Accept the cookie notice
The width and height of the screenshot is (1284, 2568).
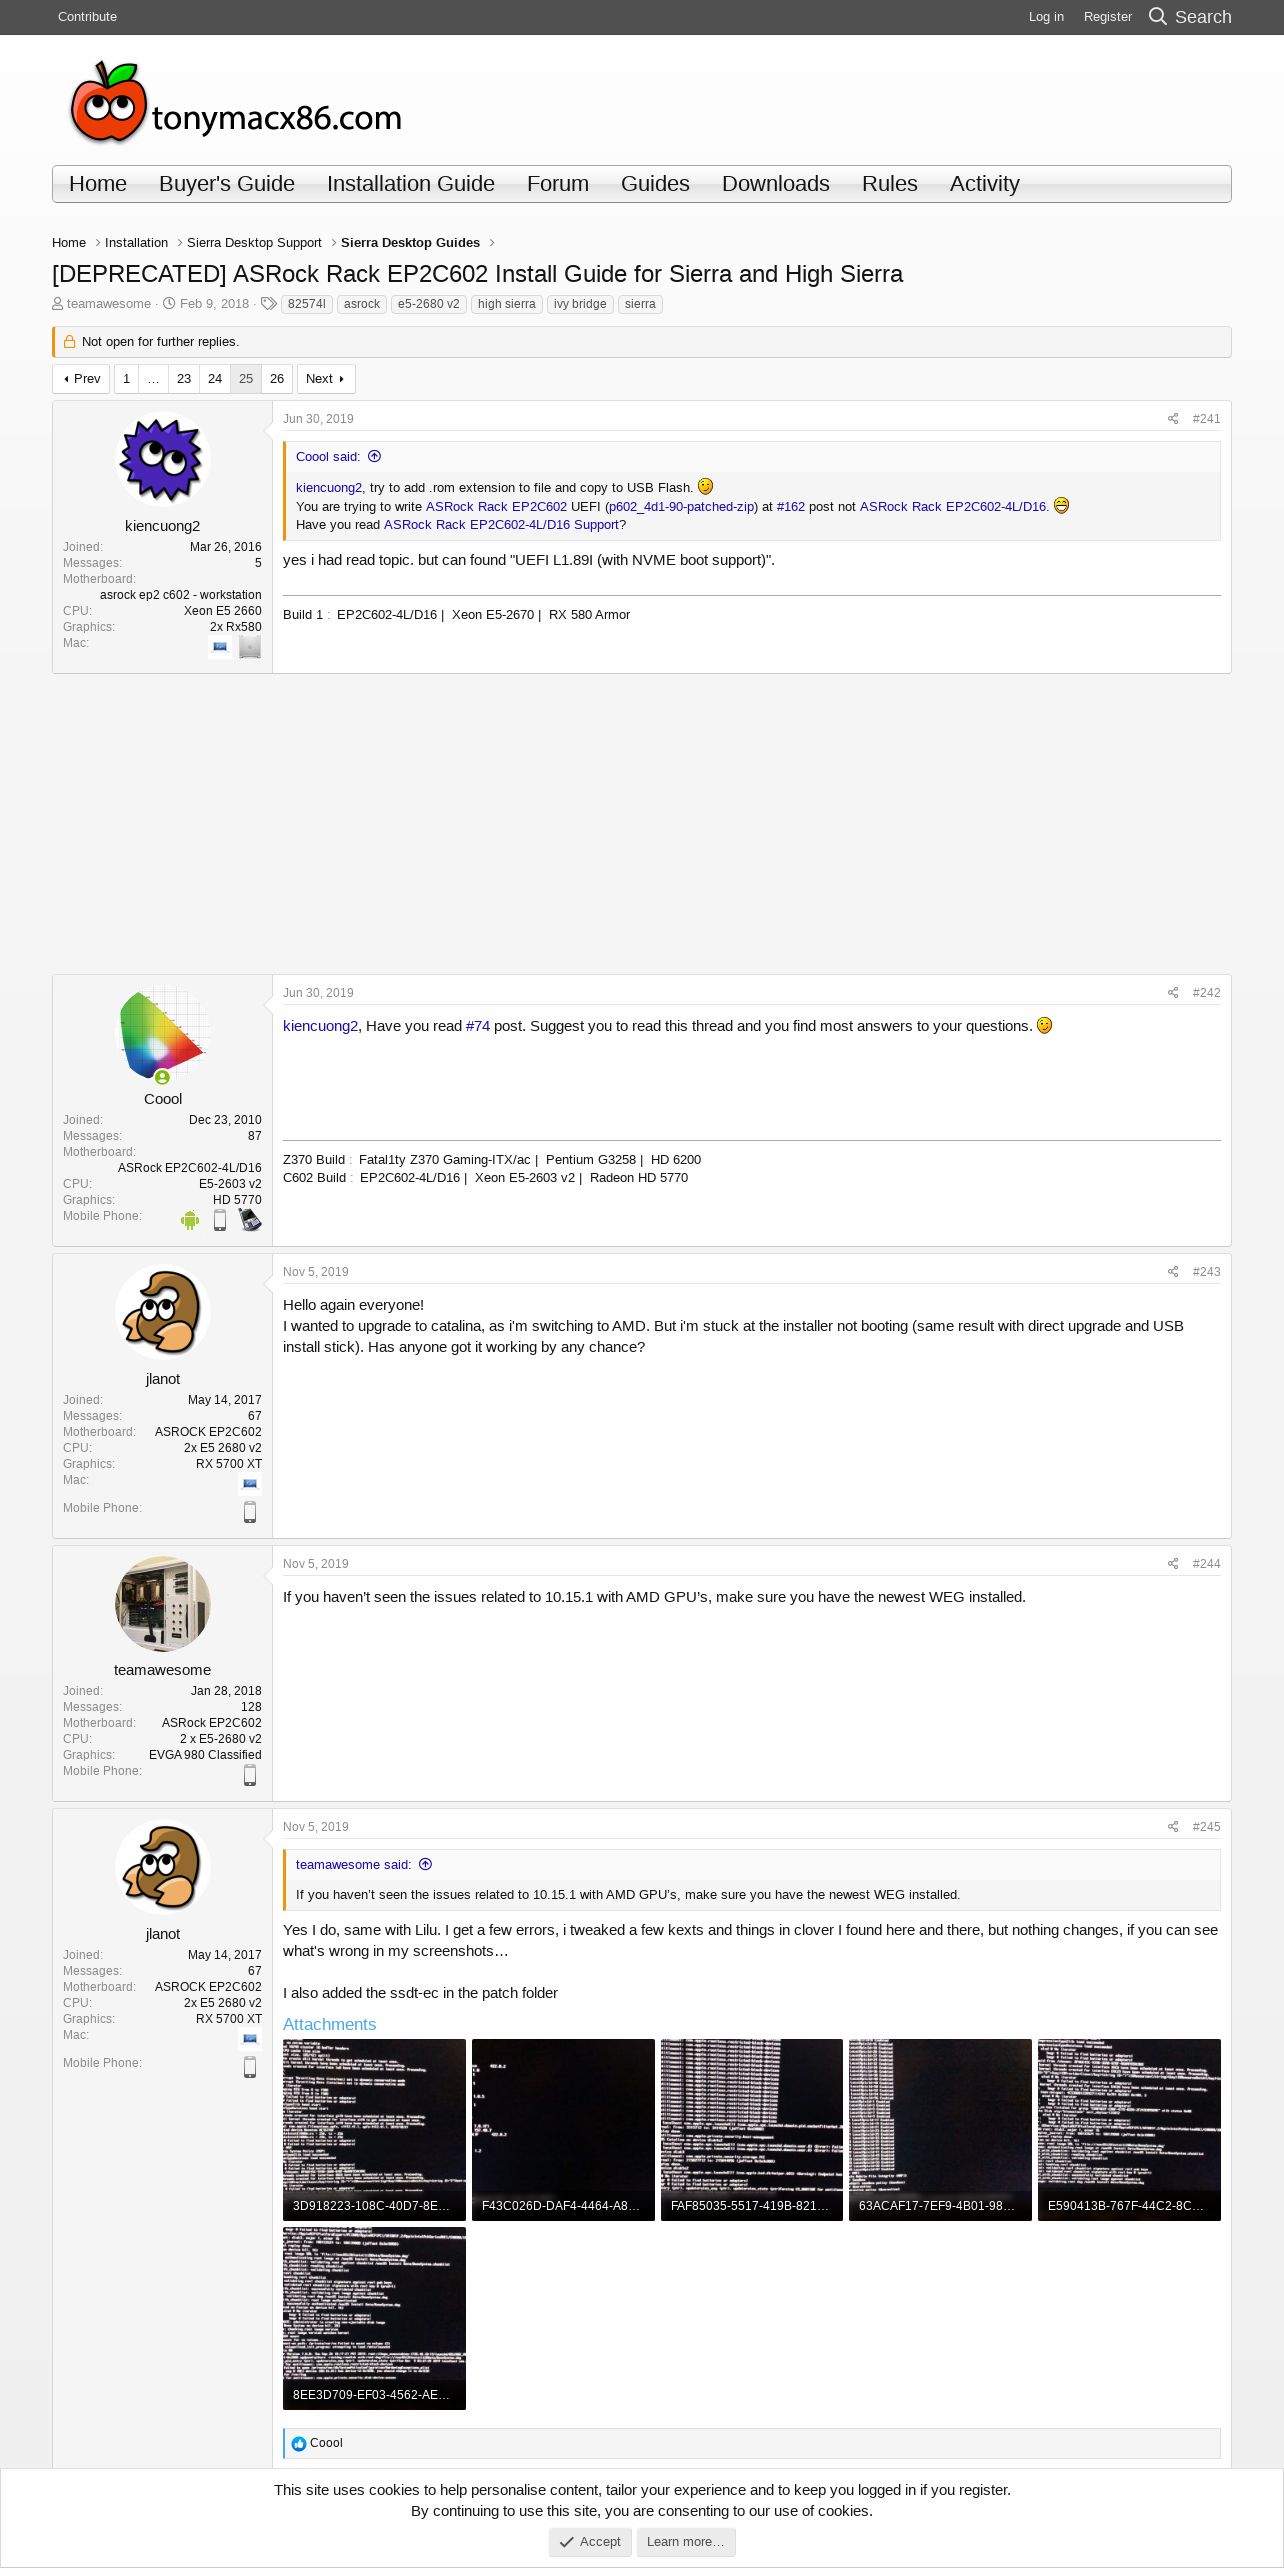(x=590, y=2541)
